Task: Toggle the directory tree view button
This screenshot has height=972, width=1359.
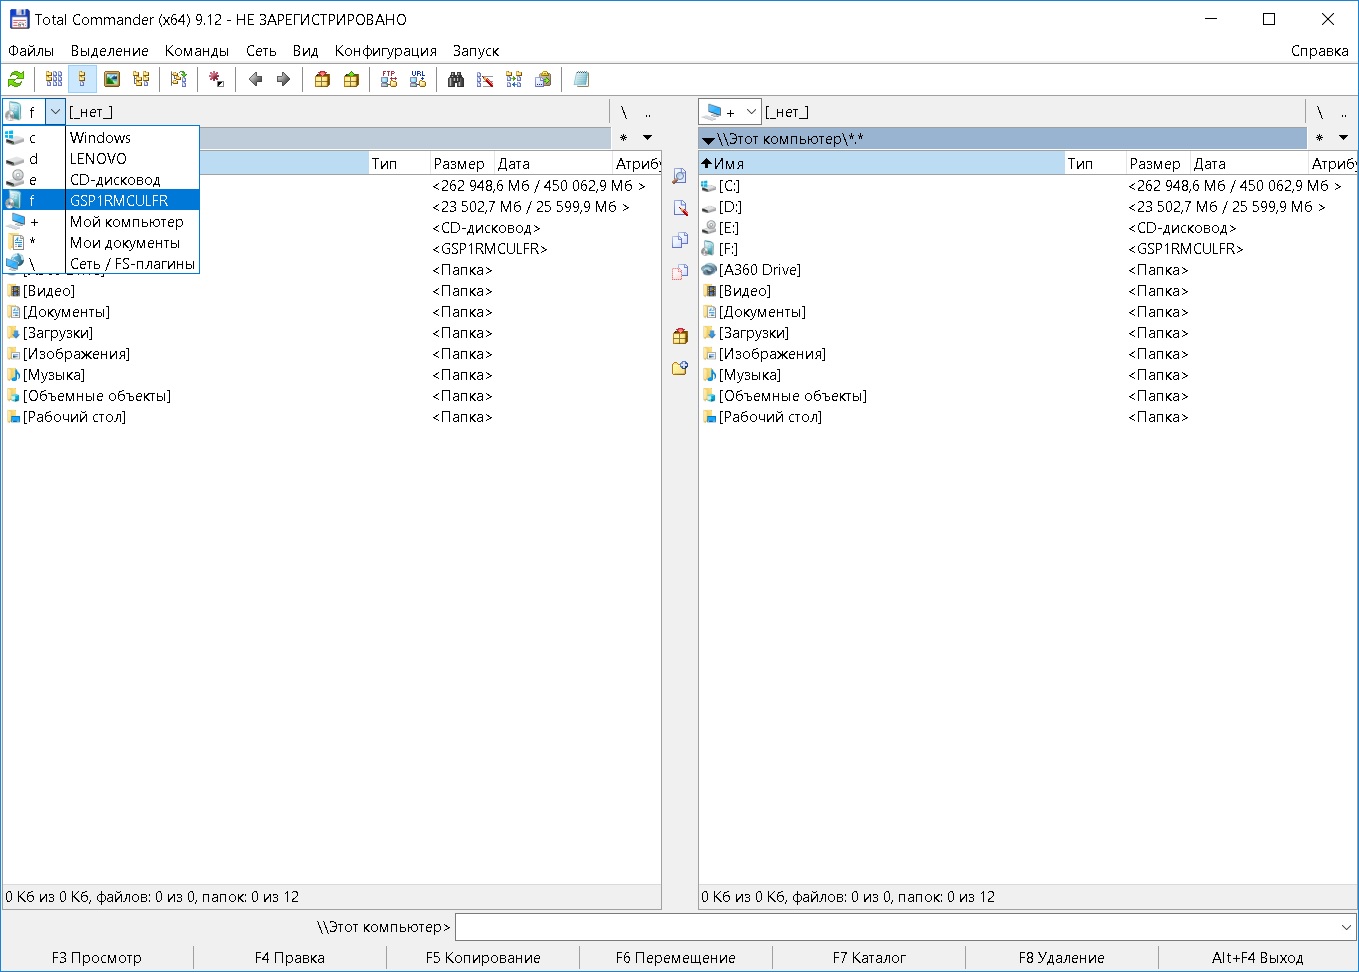Action: coord(141,79)
